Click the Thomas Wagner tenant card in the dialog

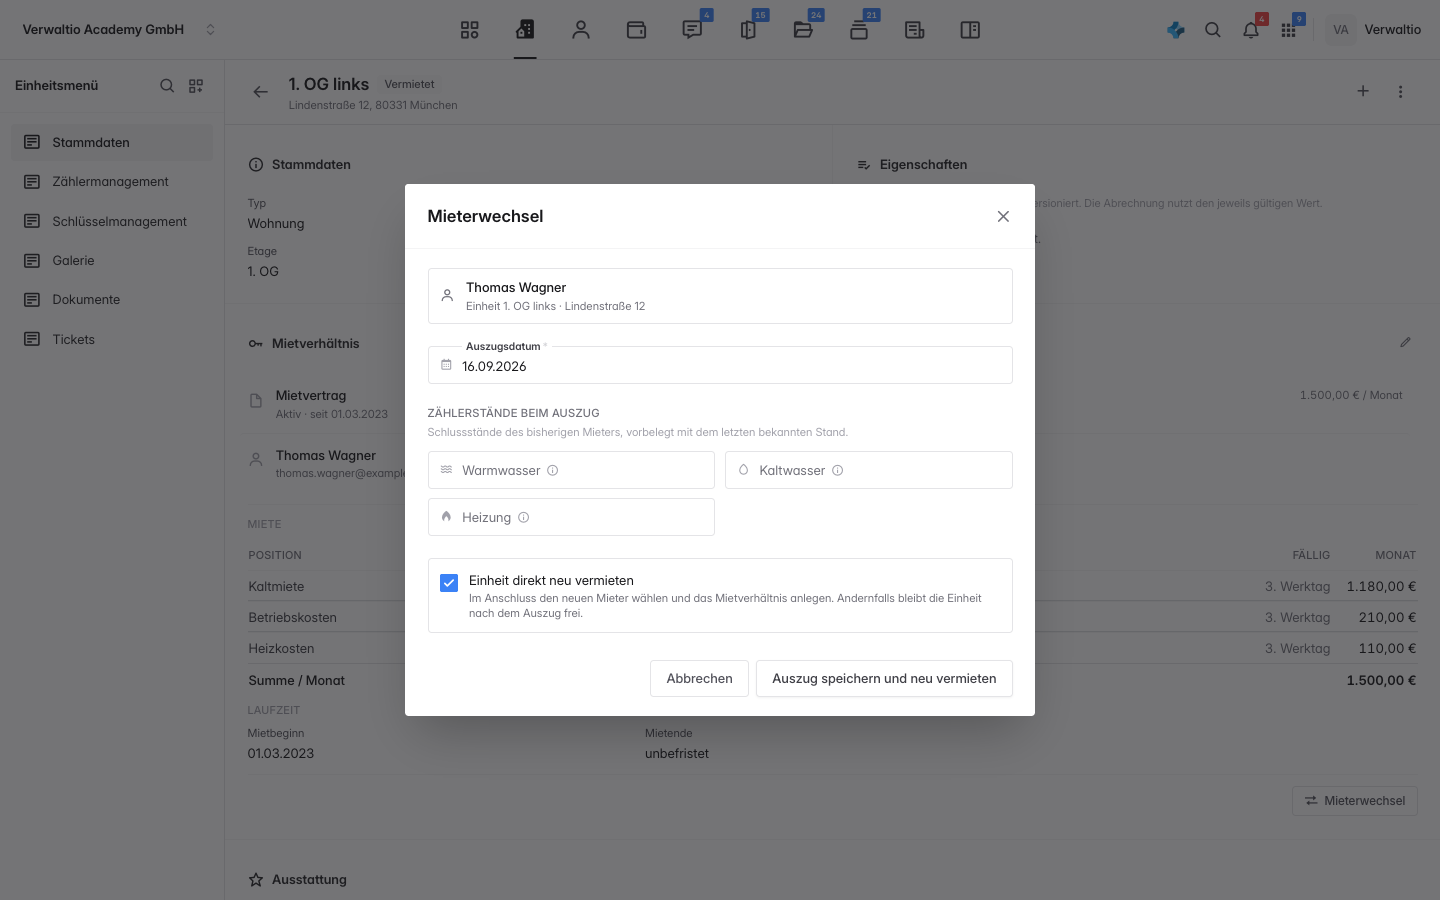tap(720, 296)
